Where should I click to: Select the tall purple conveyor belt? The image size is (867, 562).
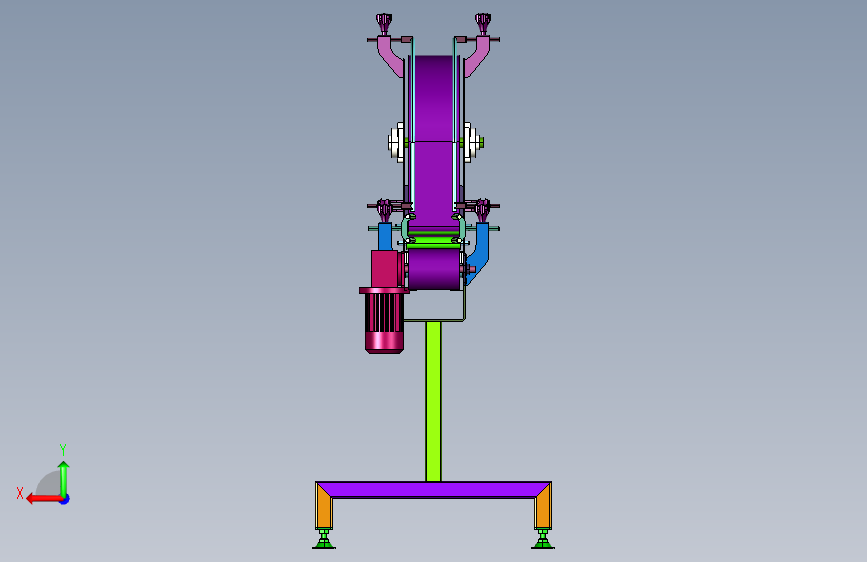[x=434, y=141]
